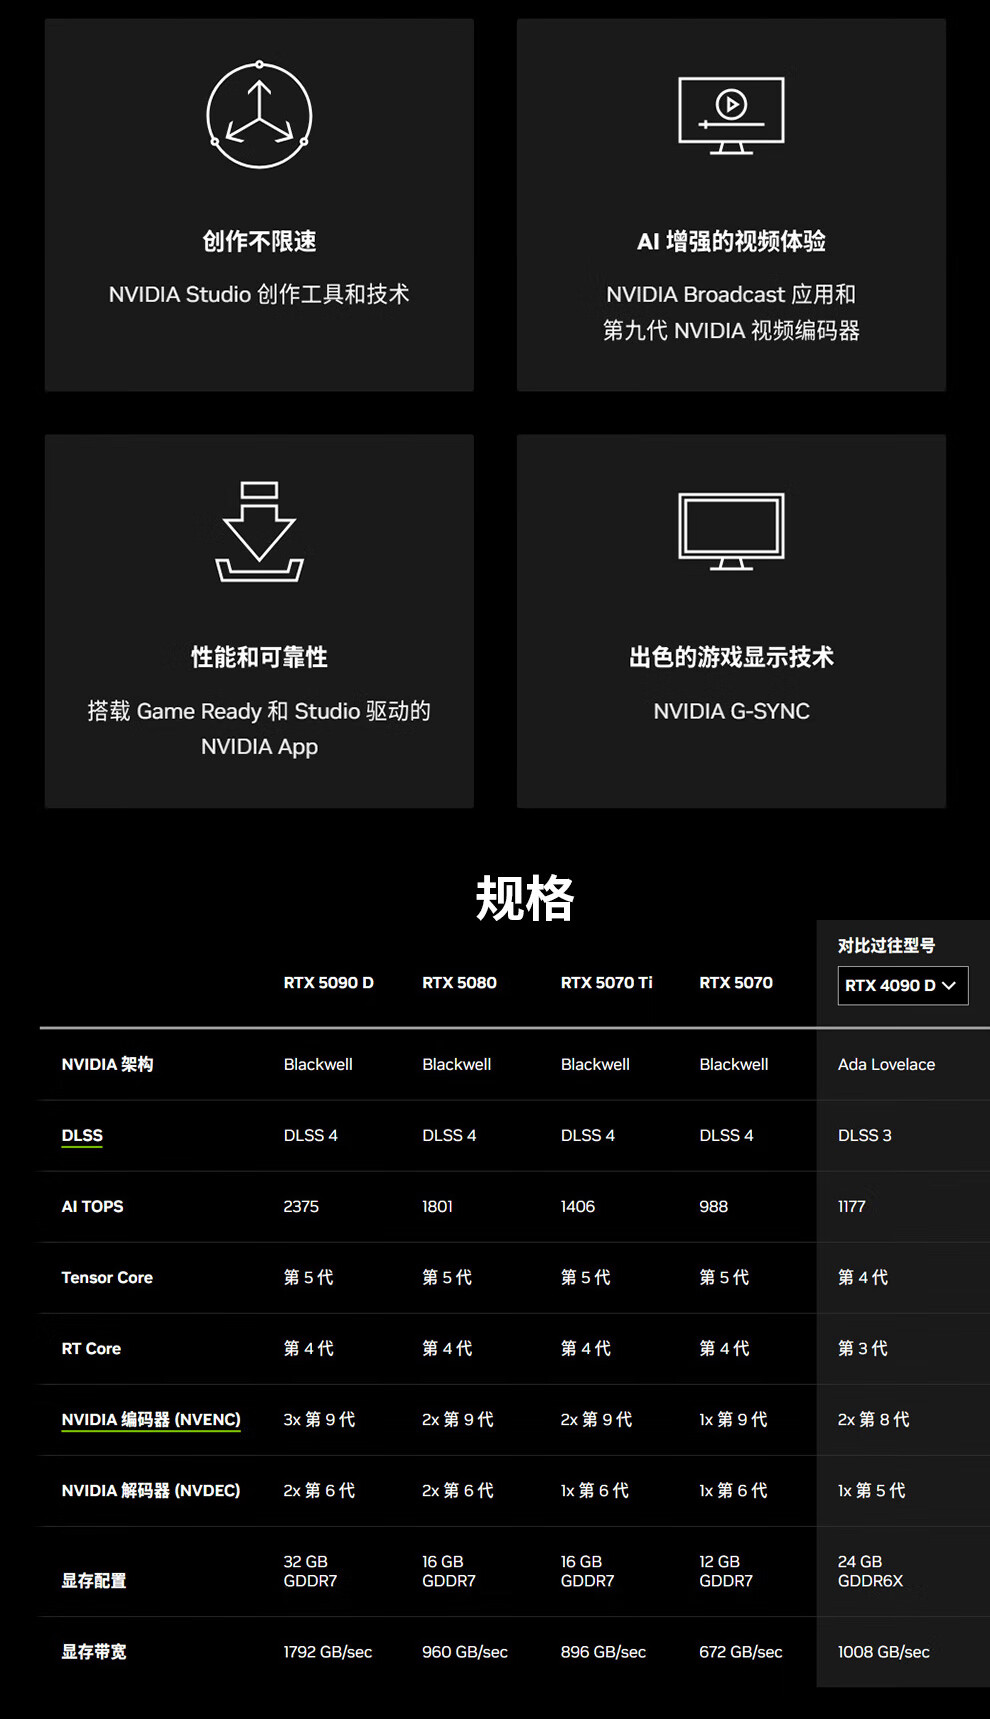Click the AI TOPS value 2375
This screenshot has height=1719, width=990.
click(x=301, y=1206)
